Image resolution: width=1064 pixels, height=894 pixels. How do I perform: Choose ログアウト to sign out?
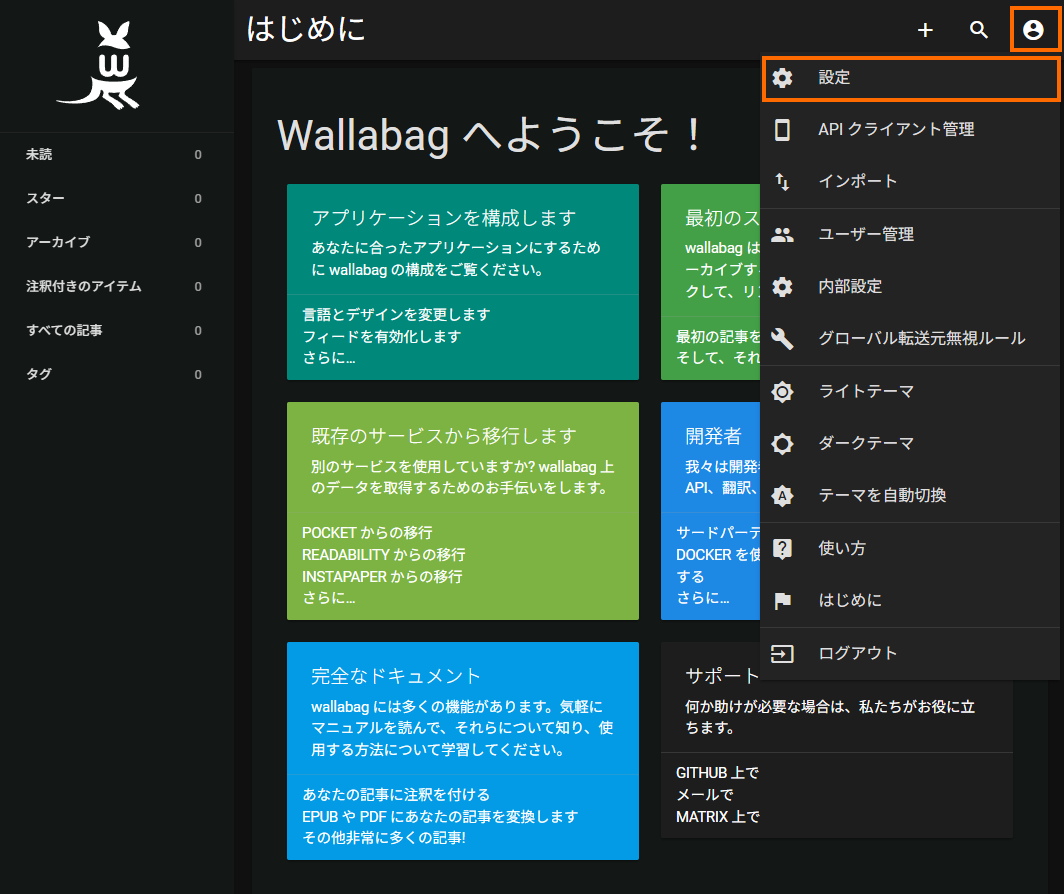click(x=911, y=654)
